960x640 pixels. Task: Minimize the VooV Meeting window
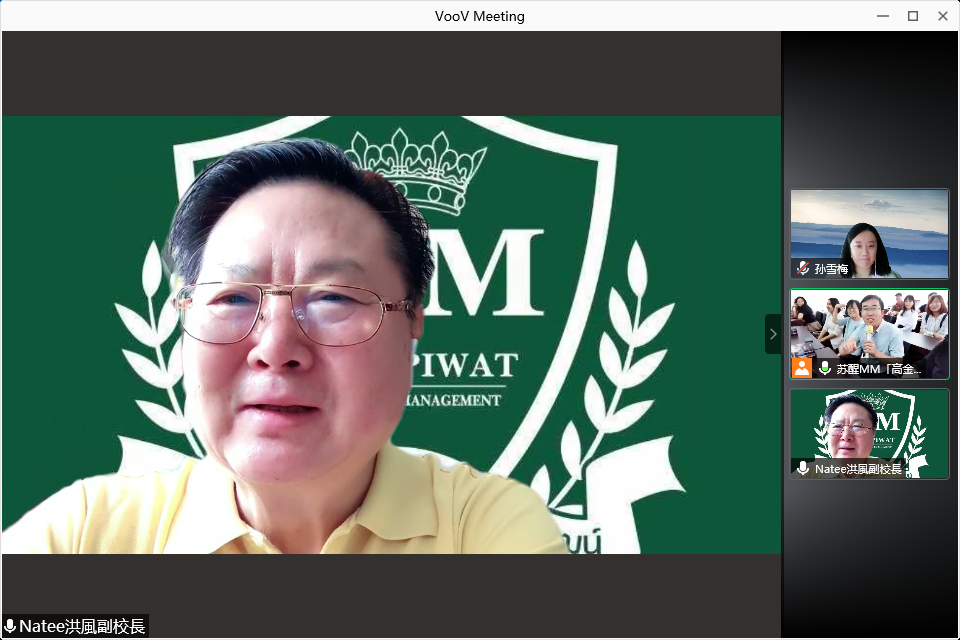coord(883,16)
